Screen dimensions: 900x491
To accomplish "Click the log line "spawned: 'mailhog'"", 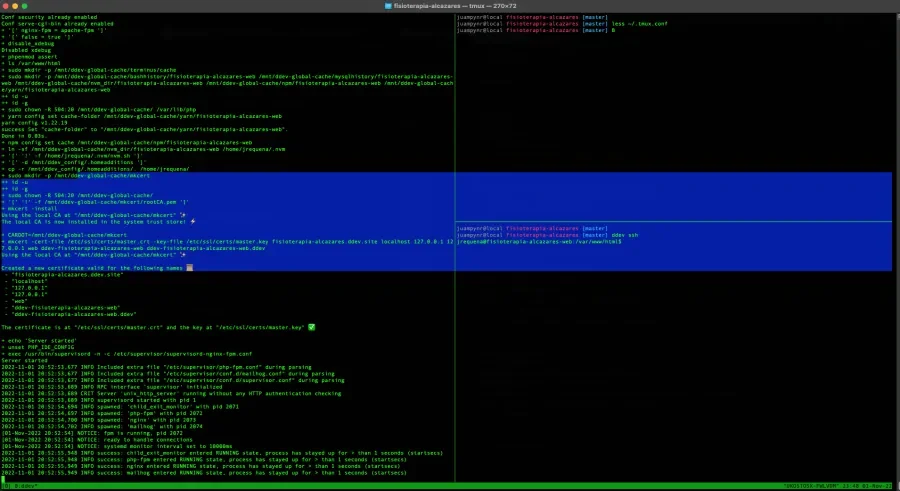I will tap(102, 427).
